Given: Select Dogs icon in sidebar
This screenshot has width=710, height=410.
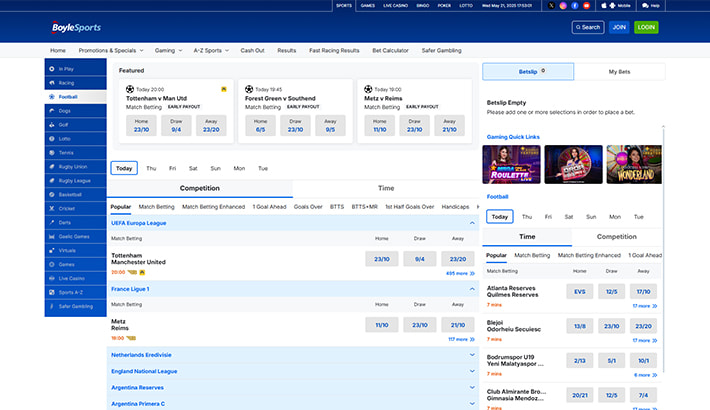Looking at the screenshot, I should (52, 111).
